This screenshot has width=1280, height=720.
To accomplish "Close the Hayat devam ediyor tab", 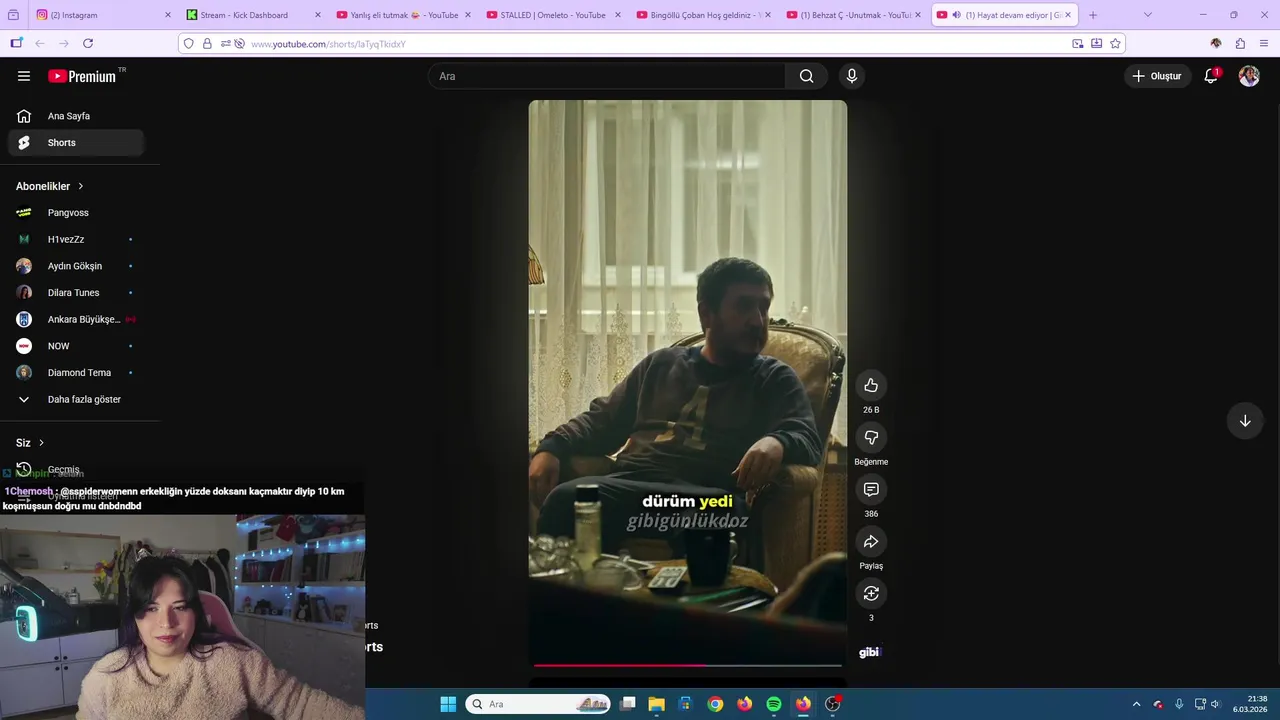I will click(1068, 15).
